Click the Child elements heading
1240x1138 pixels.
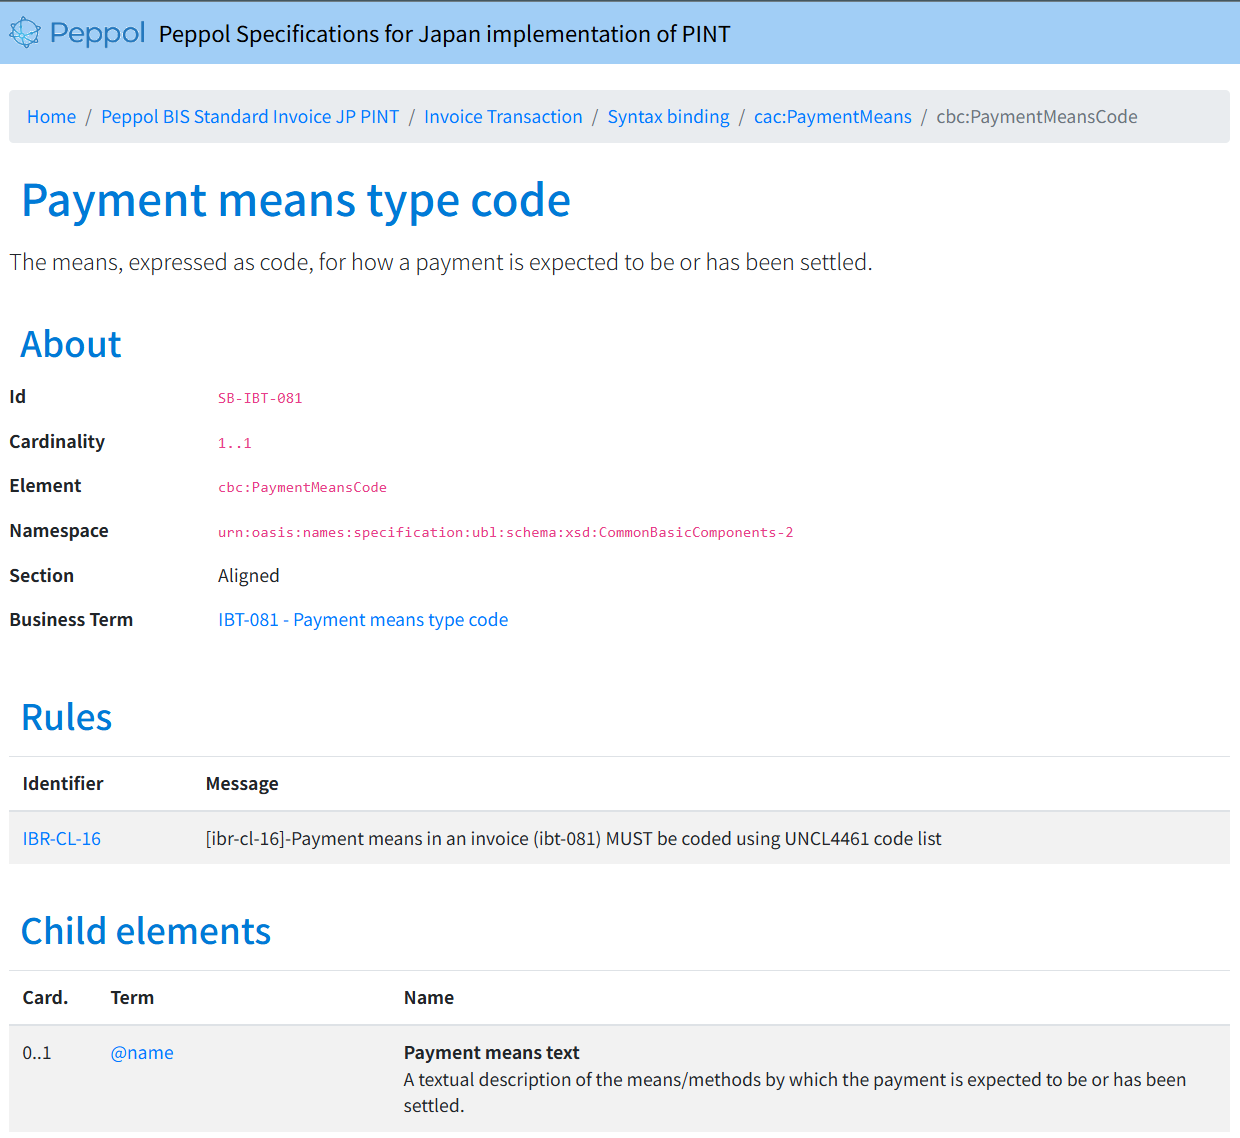[146, 931]
